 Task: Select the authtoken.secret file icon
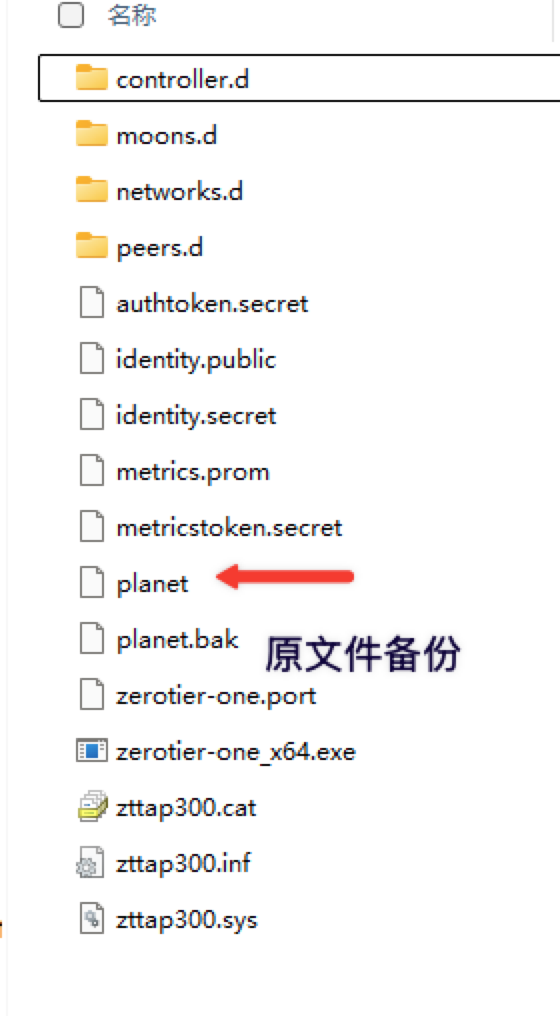pyautogui.click(x=91, y=303)
